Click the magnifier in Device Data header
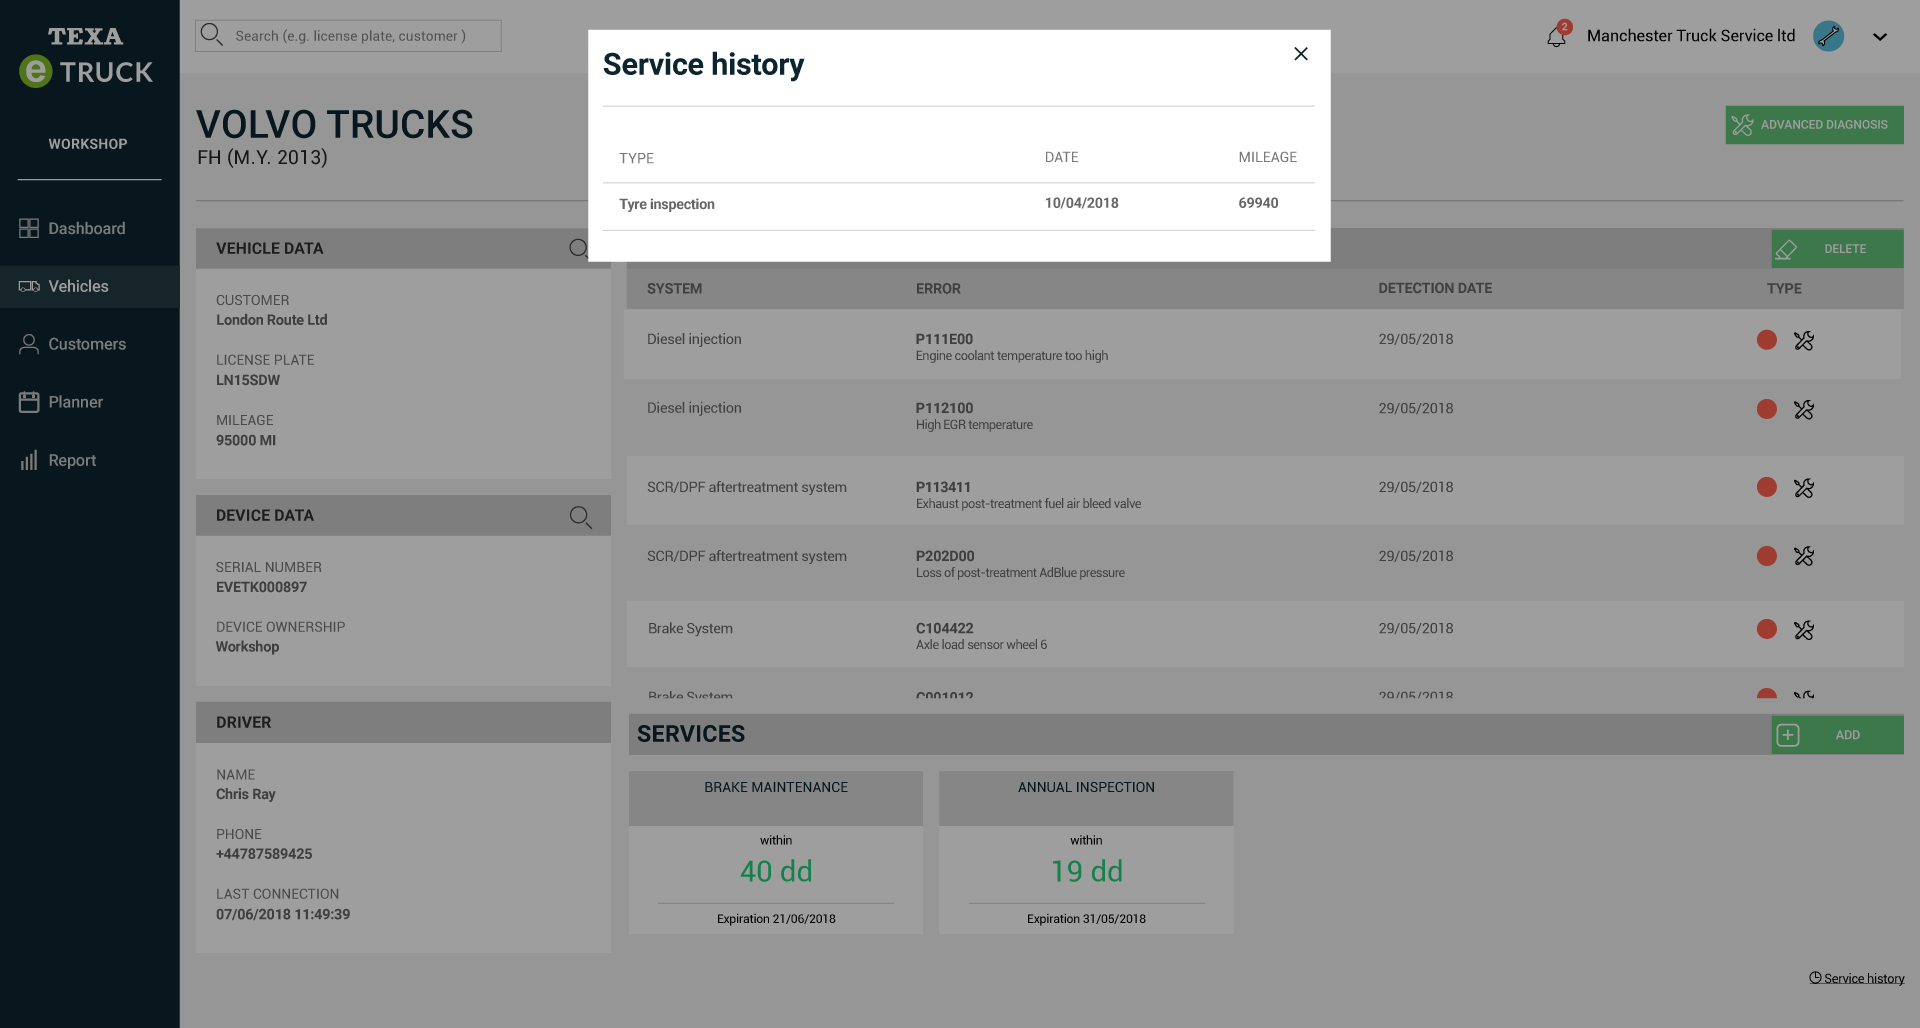 tap(580, 516)
